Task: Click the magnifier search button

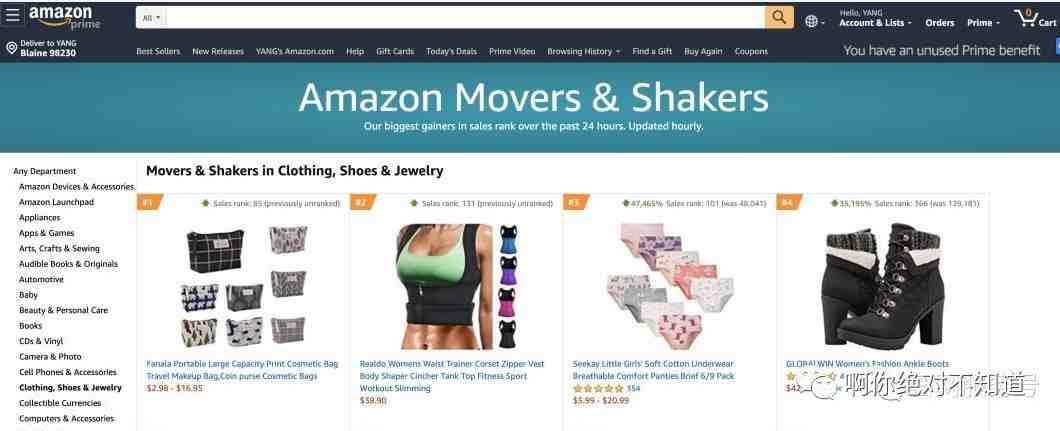Action: (x=779, y=18)
